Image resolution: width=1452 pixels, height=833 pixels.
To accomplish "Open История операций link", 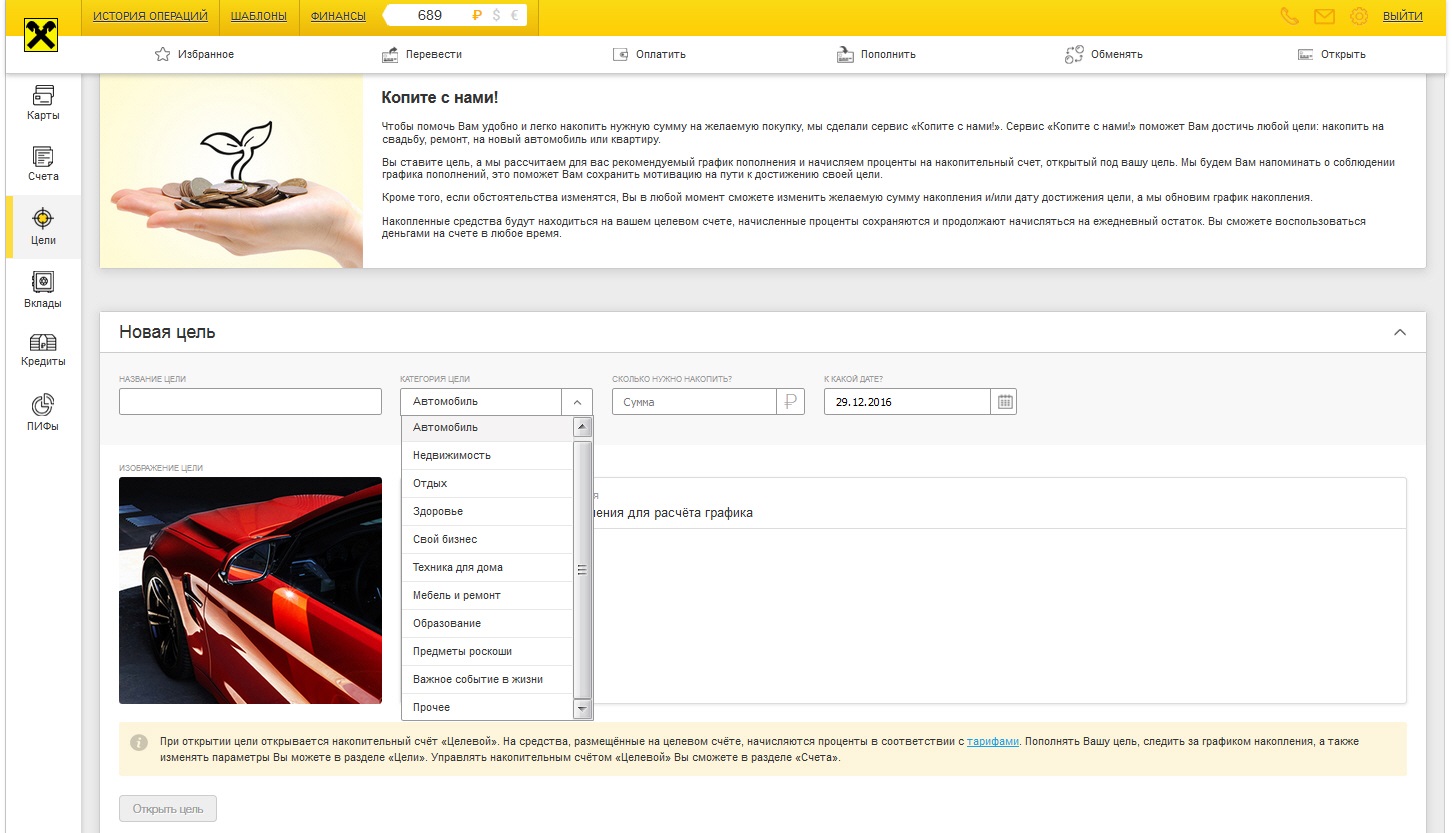I will coord(150,16).
